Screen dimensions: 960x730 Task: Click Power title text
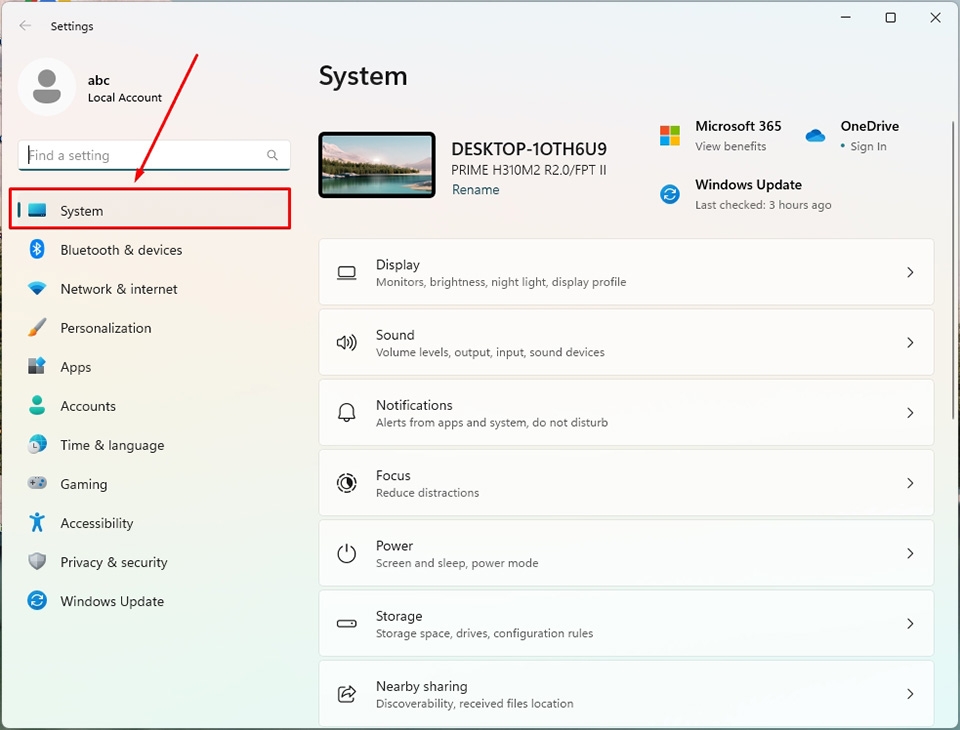(394, 546)
